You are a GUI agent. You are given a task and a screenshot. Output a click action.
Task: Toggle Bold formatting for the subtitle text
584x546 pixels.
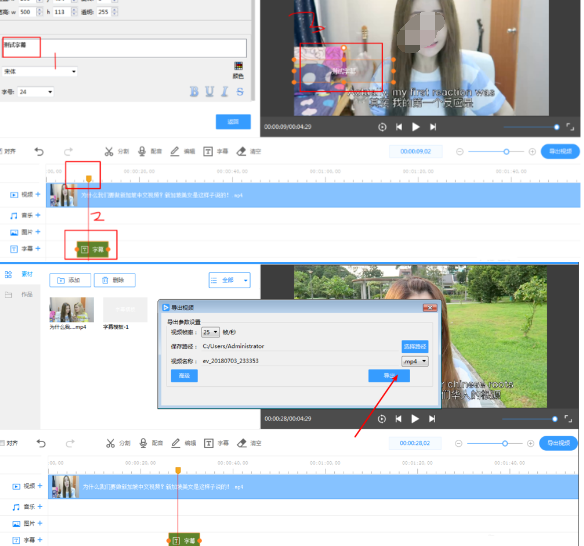pos(194,91)
